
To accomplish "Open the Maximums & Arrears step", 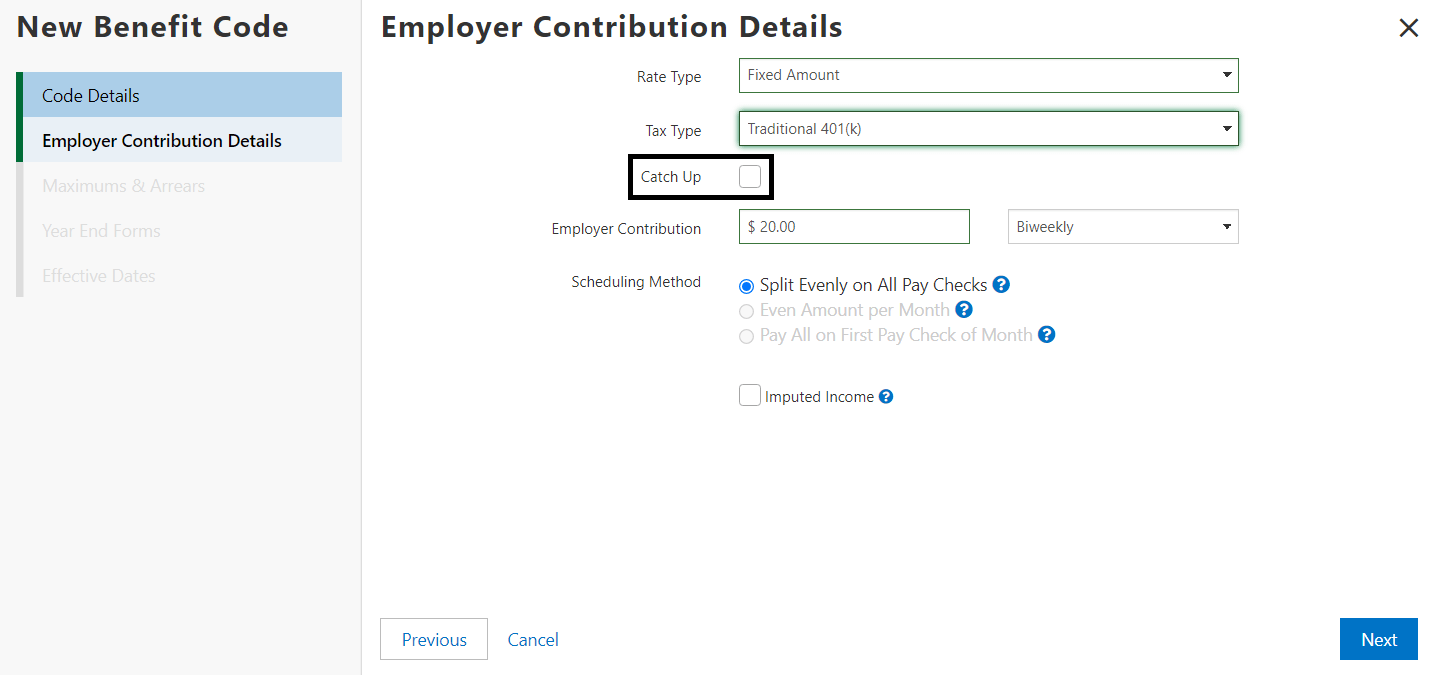I will (123, 186).
